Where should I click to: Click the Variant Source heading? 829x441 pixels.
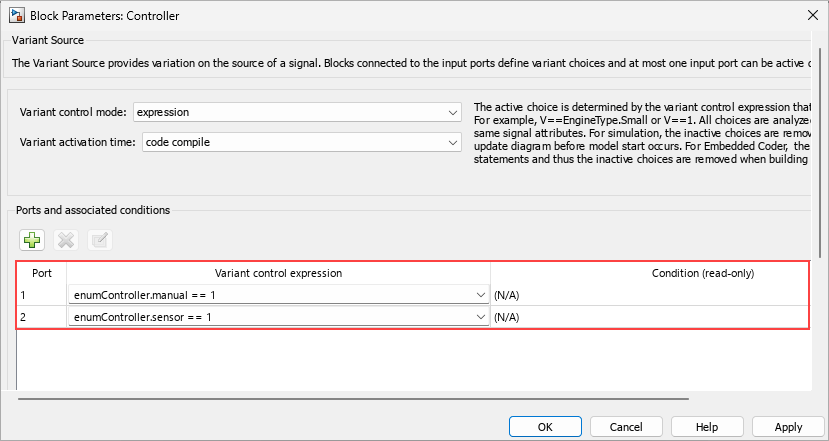48,40
